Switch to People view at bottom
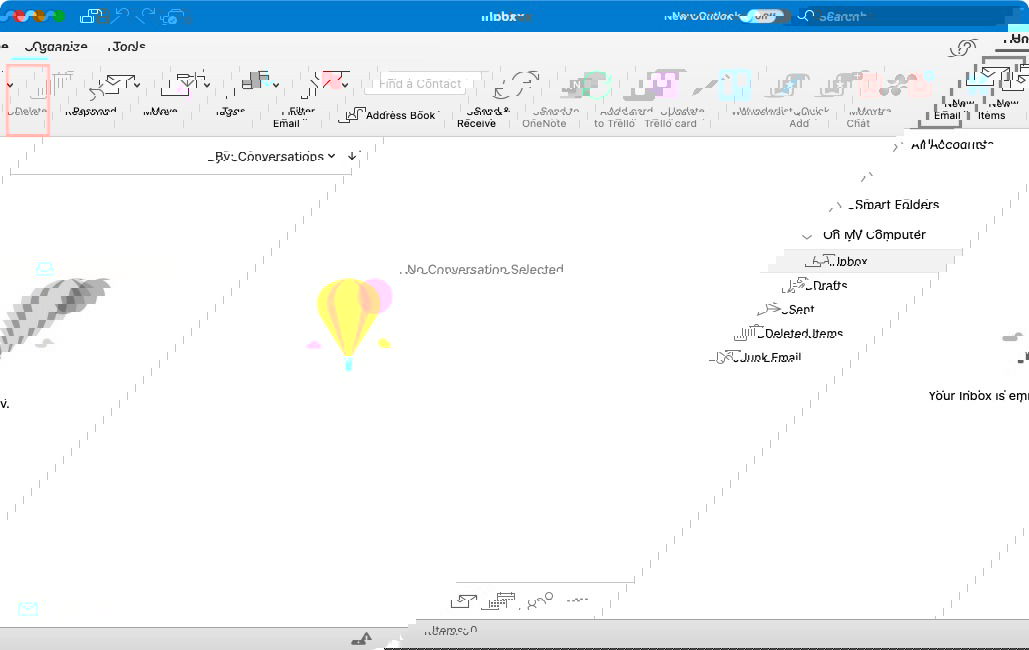 click(x=540, y=601)
